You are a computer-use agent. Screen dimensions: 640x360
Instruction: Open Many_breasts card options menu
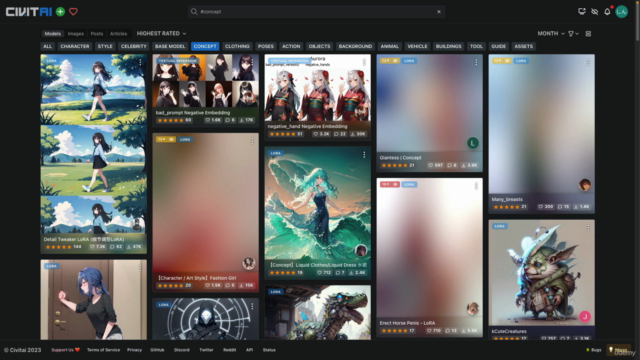point(588,62)
